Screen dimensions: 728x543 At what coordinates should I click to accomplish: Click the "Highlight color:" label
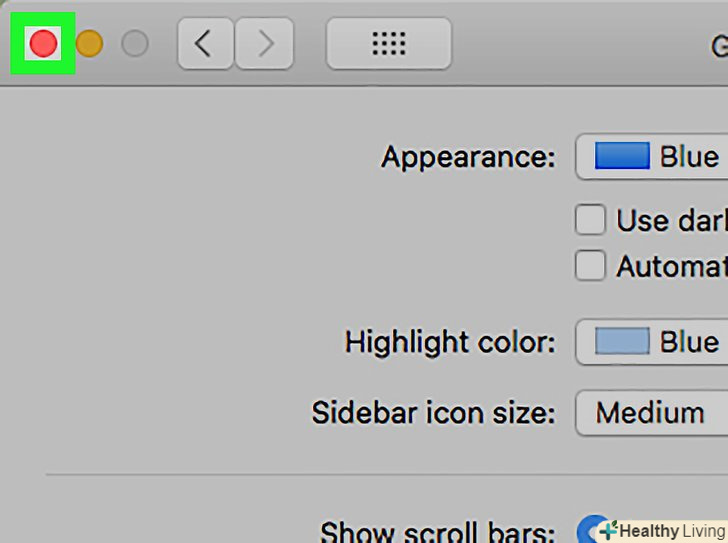[450, 343]
